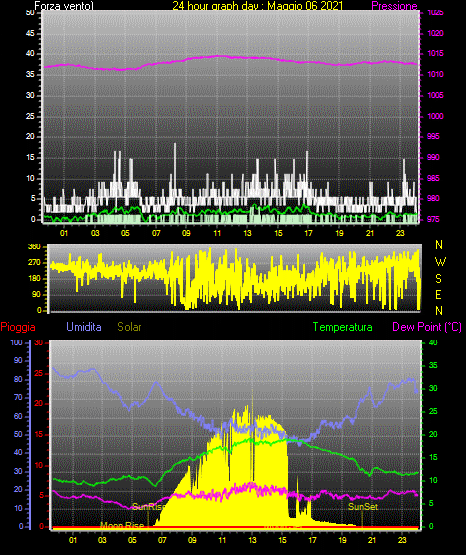The height and width of the screenshot is (555, 466).
Task: Click hour label 09 under wind chart
Action: (186, 233)
